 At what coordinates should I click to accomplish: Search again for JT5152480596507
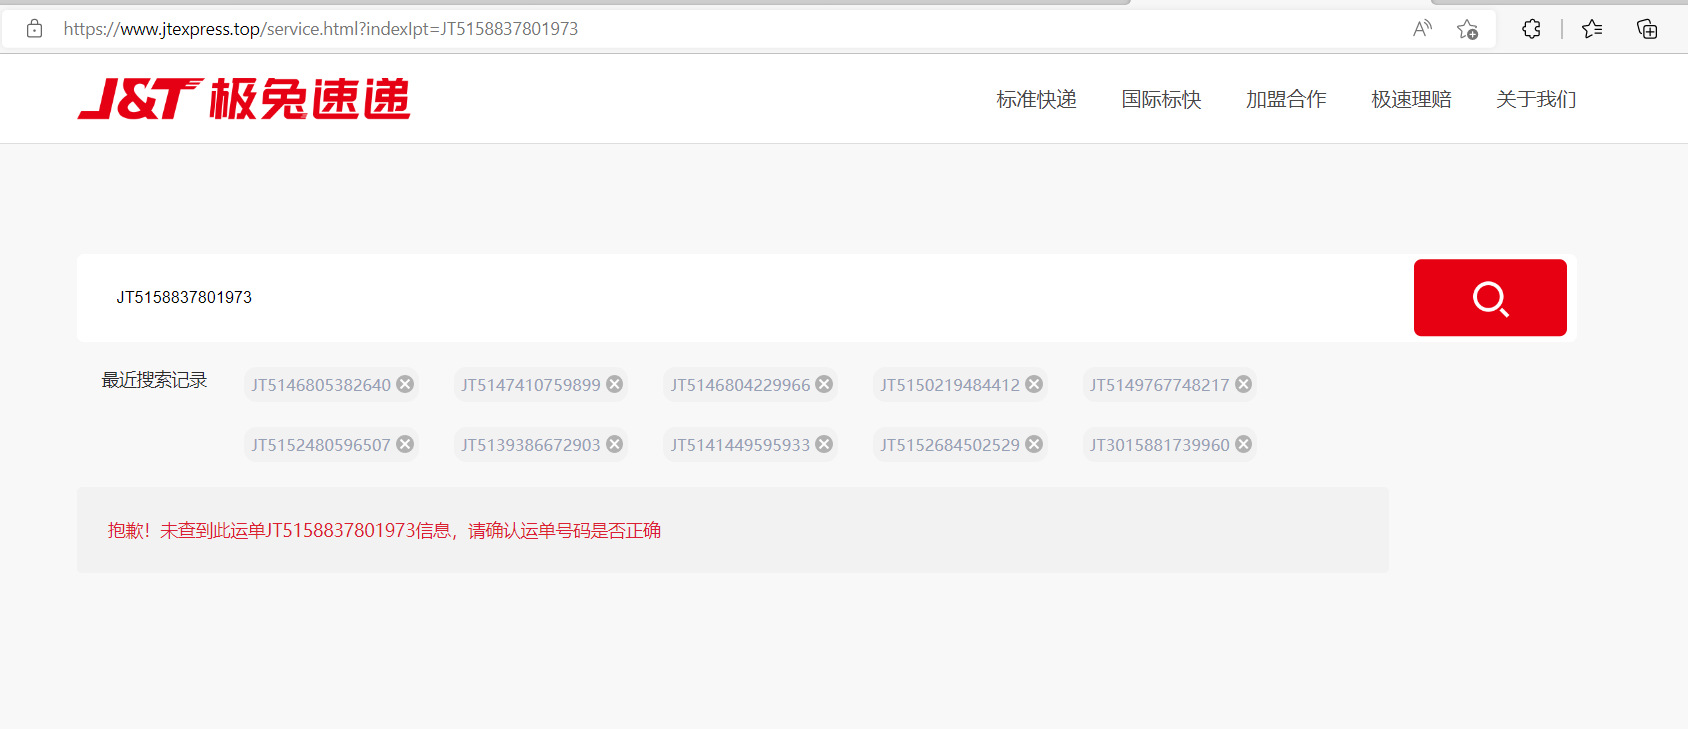click(321, 445)
